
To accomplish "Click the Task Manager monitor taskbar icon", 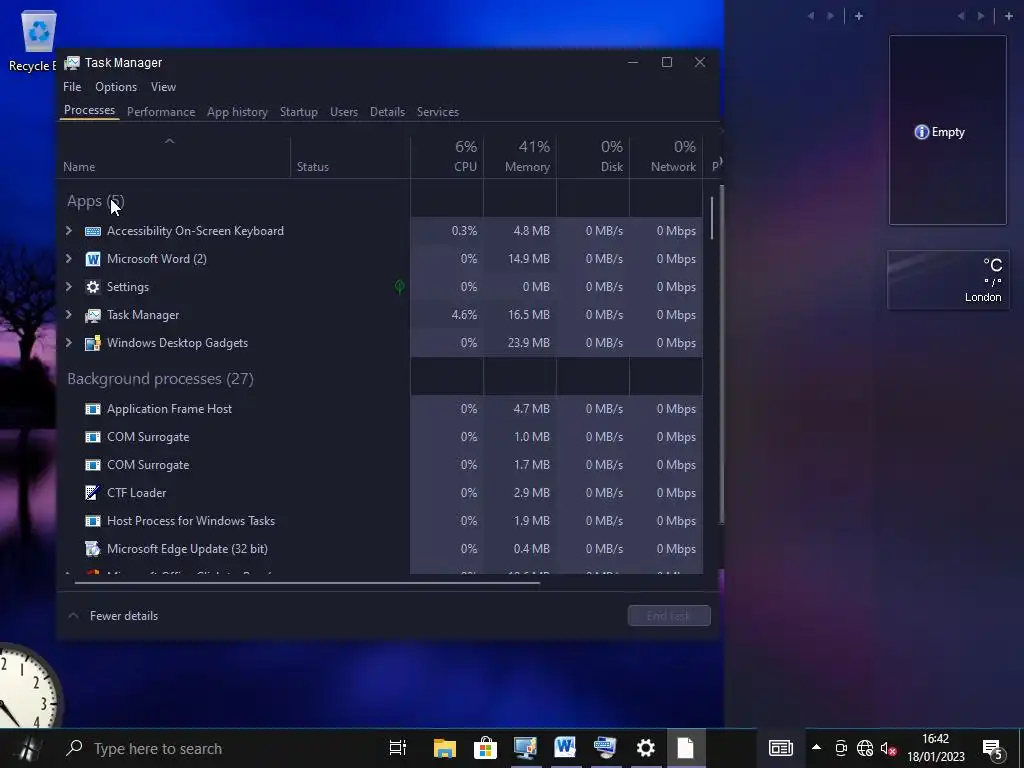I will pos(525,747).
